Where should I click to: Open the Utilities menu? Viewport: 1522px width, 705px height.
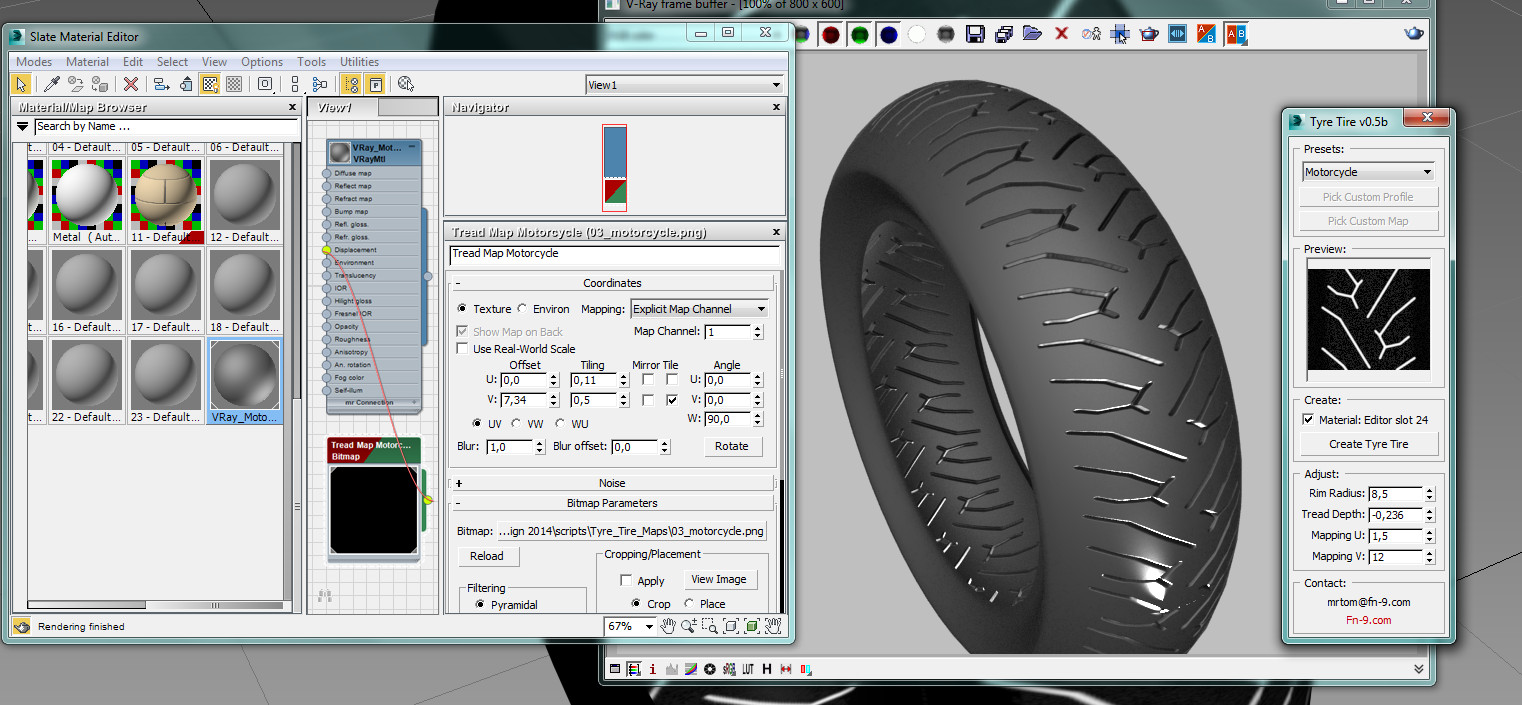359,61
